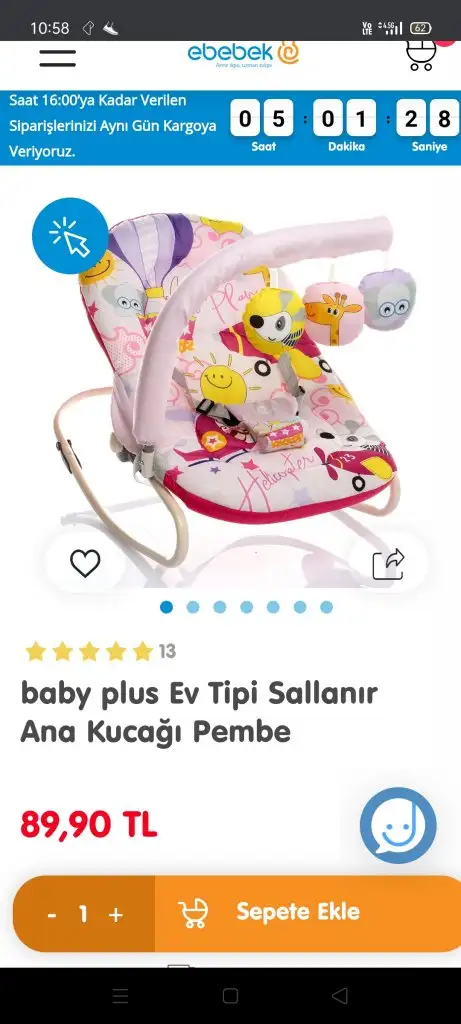
Task: Add product to favorites with heart icon
Action: click(86, 564)
